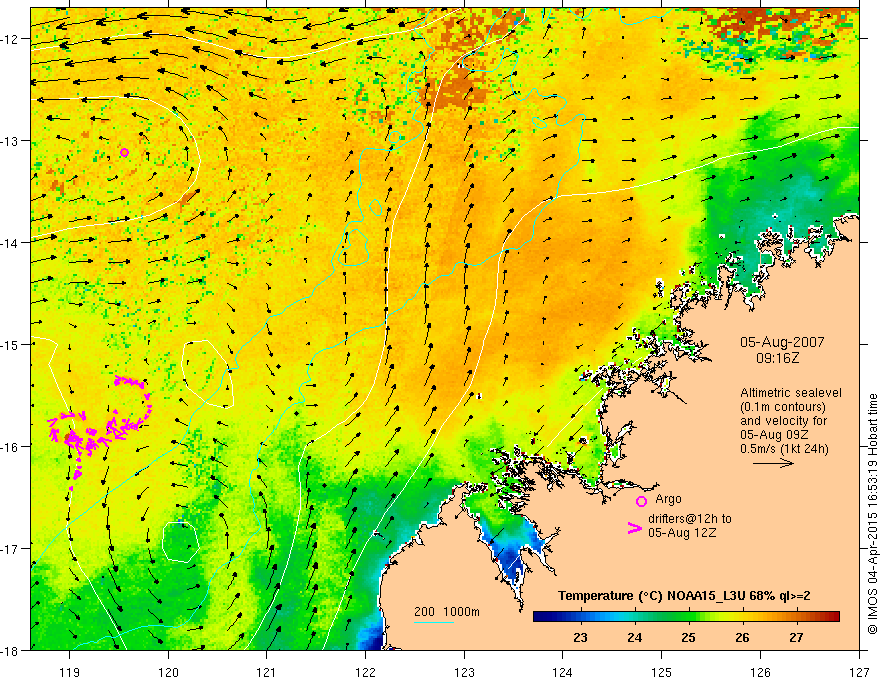This screenshot has height=680, width=880.
Task: Click the latitude axis label -17
Action: point(11,548)
